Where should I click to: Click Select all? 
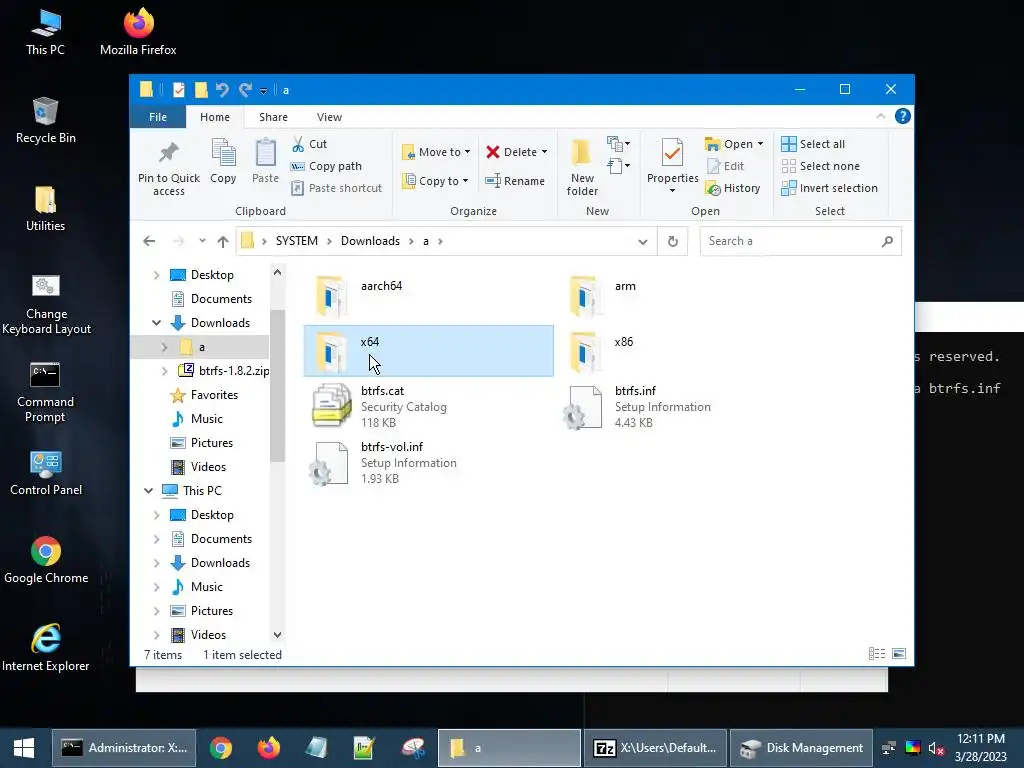coord(813,144)
